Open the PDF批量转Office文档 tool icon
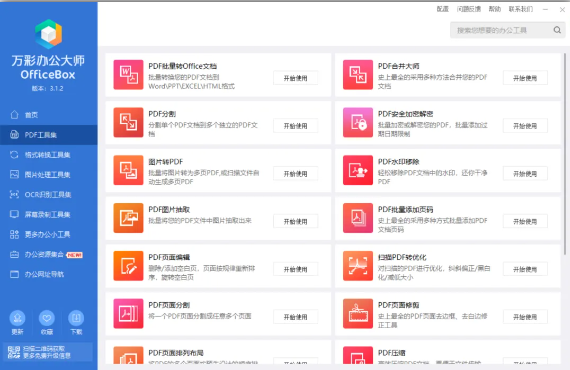The height and width of the screenshot is (370, 570). click(x=128, y=75)
